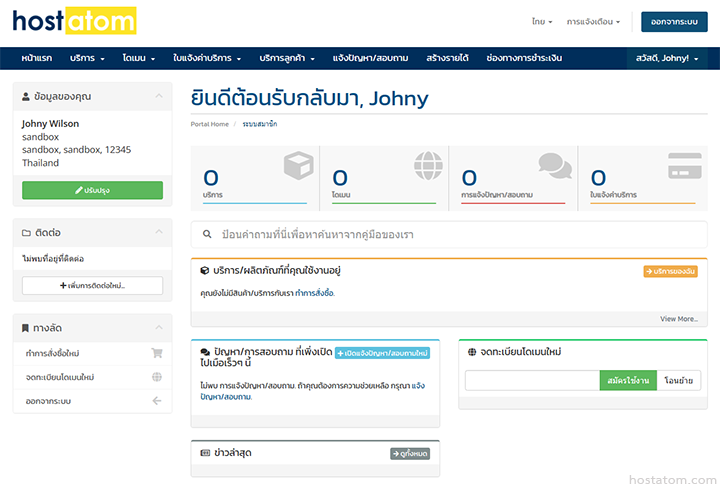Image resolution: width=720 pixels, height=487 pixels.
Task: Expand the สวัสดี, Johny! account menu
Action: pyautogui.click(x=667, y=58)
